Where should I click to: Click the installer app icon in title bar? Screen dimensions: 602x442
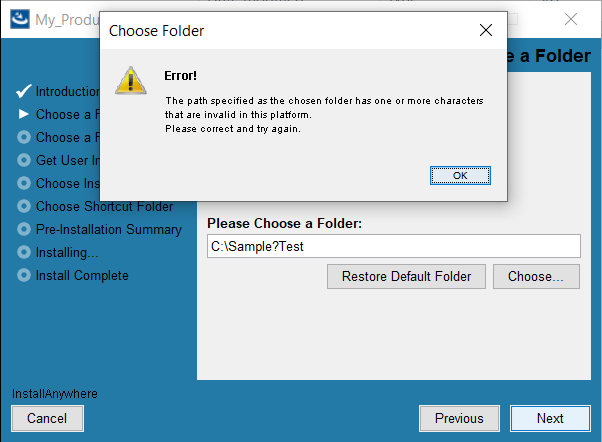pyautogui.click(x=20, y=19)
